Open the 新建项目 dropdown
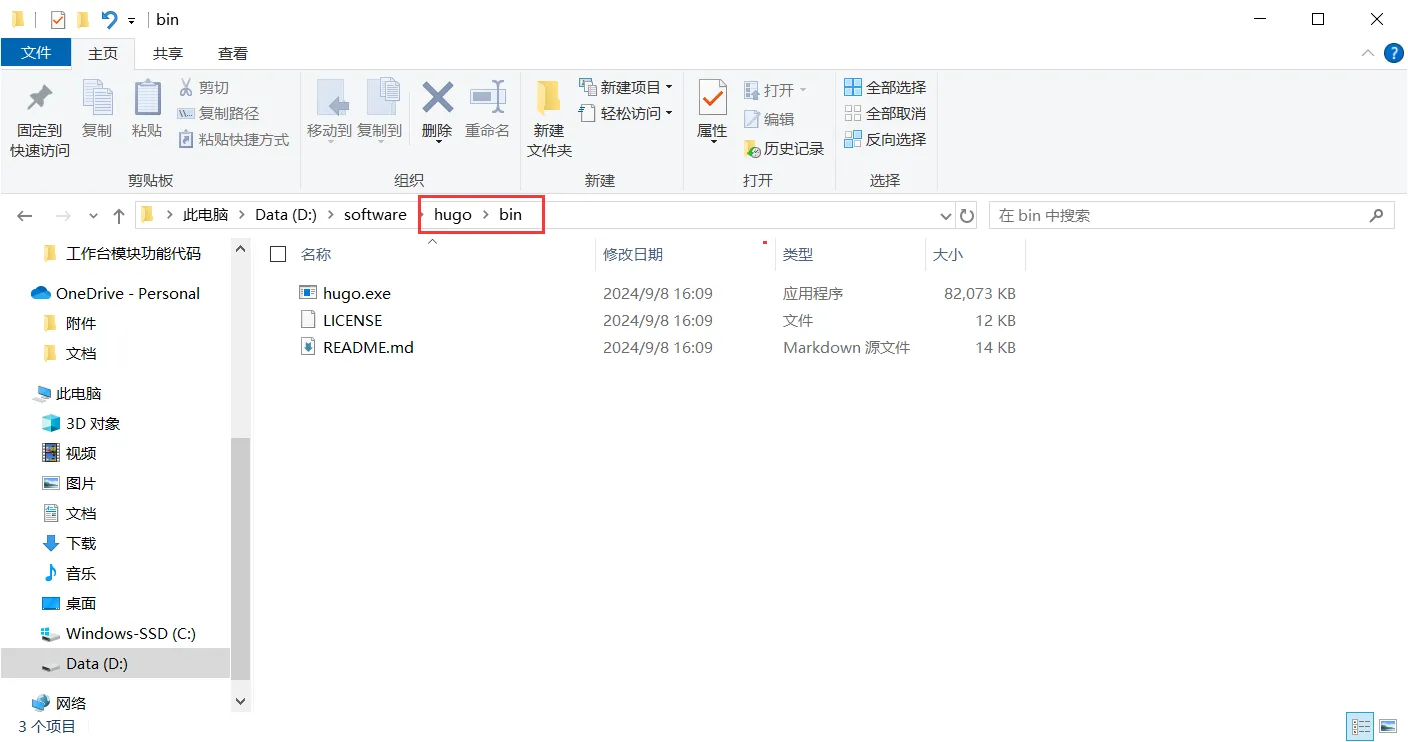The height and width of the screenshot is (742, 1408). click(625, 87)
